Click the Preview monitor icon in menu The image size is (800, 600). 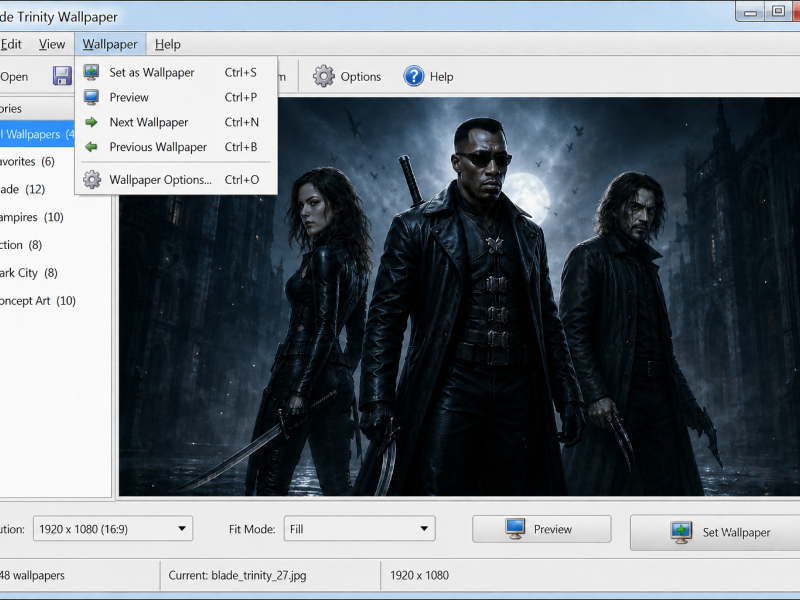point(91,97)
